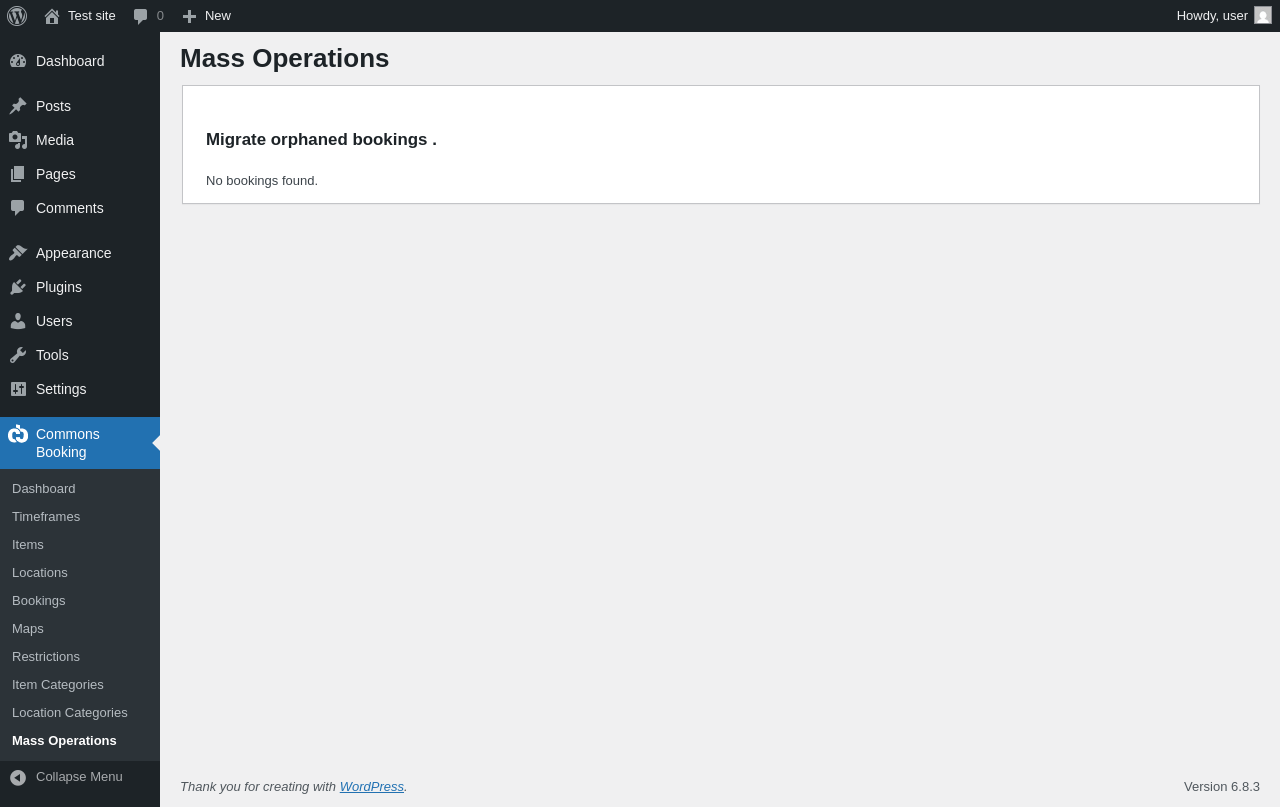Click Collapse Menu text
Image resolution: width=1280 pixels, height=807 pixels.
(79, 777)
